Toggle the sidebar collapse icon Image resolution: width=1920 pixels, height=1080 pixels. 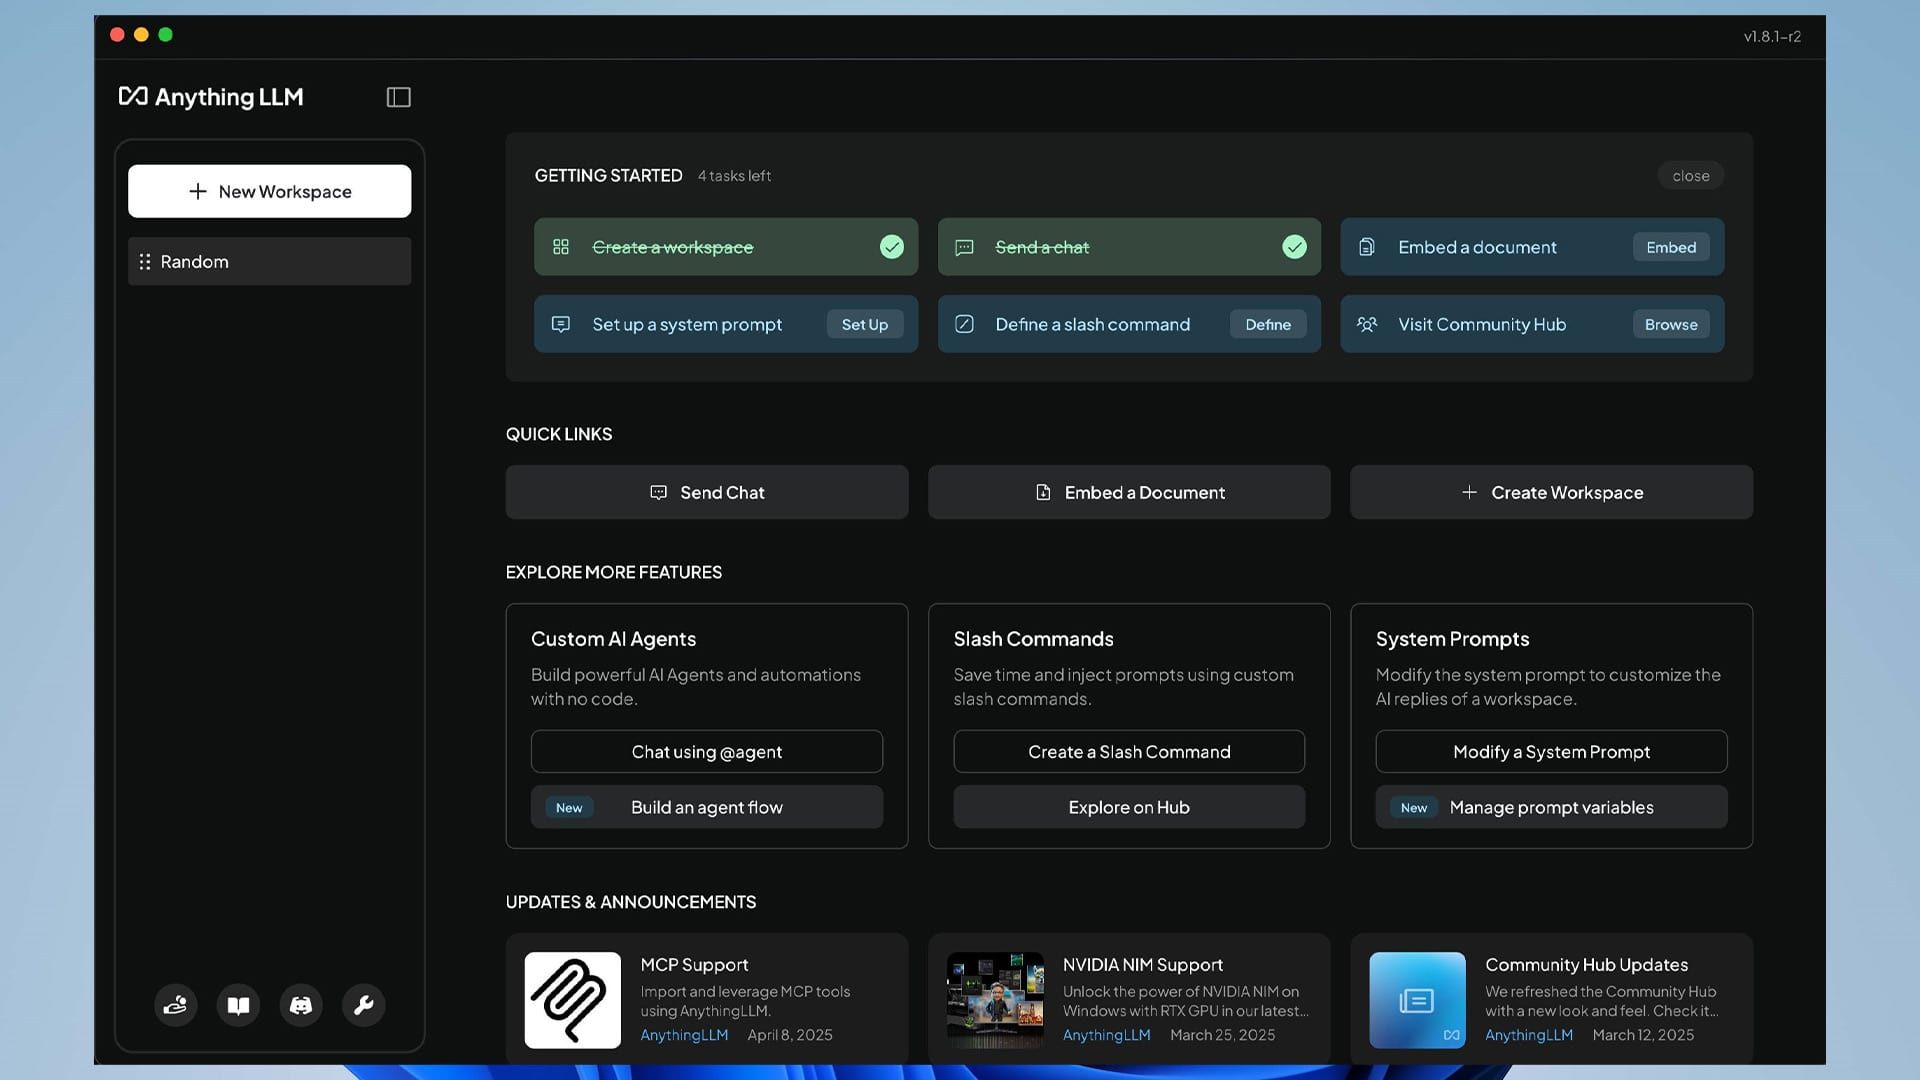point(398,97)
